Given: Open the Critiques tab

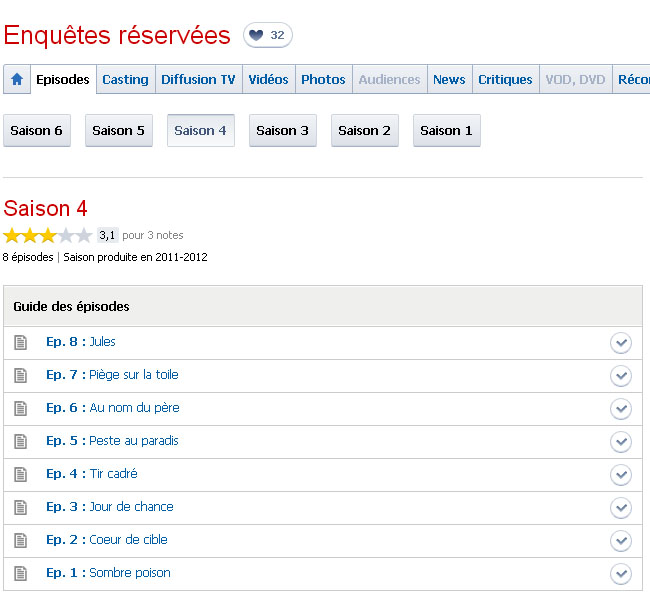Looking at the screenshot, I should (x=505, y=80).
